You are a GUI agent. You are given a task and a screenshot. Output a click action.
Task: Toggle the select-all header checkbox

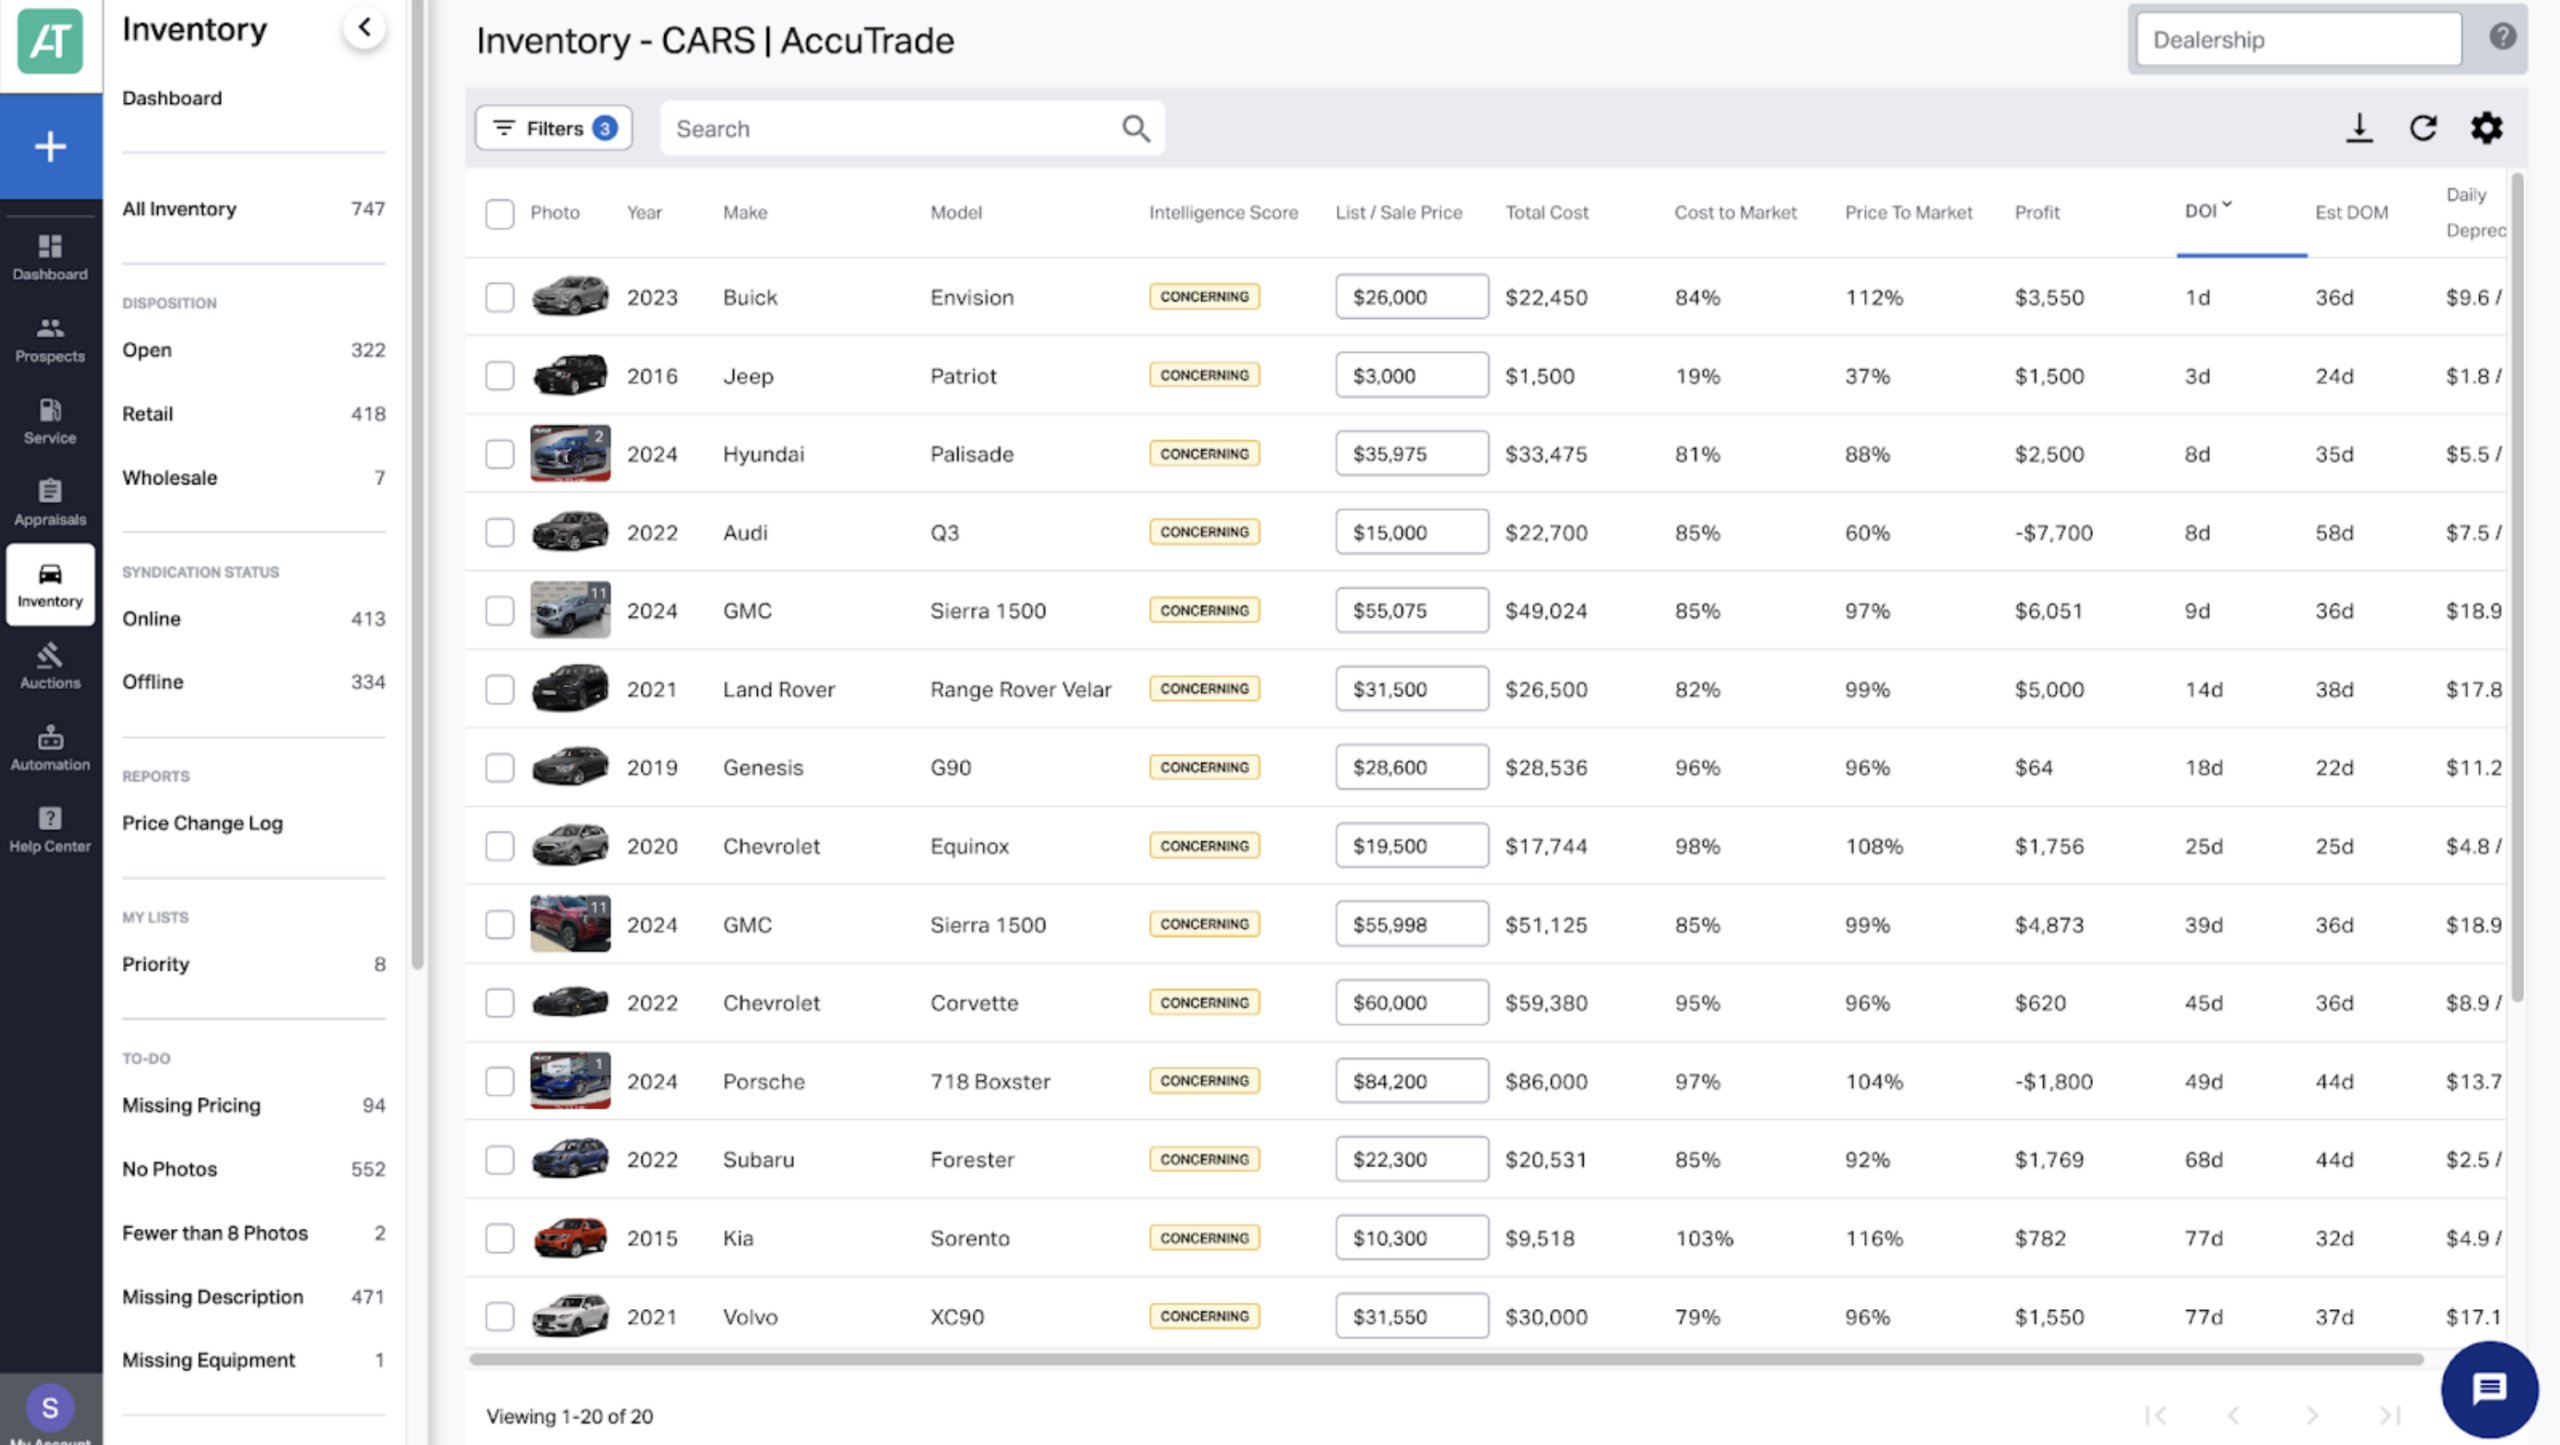pos(500,213)
